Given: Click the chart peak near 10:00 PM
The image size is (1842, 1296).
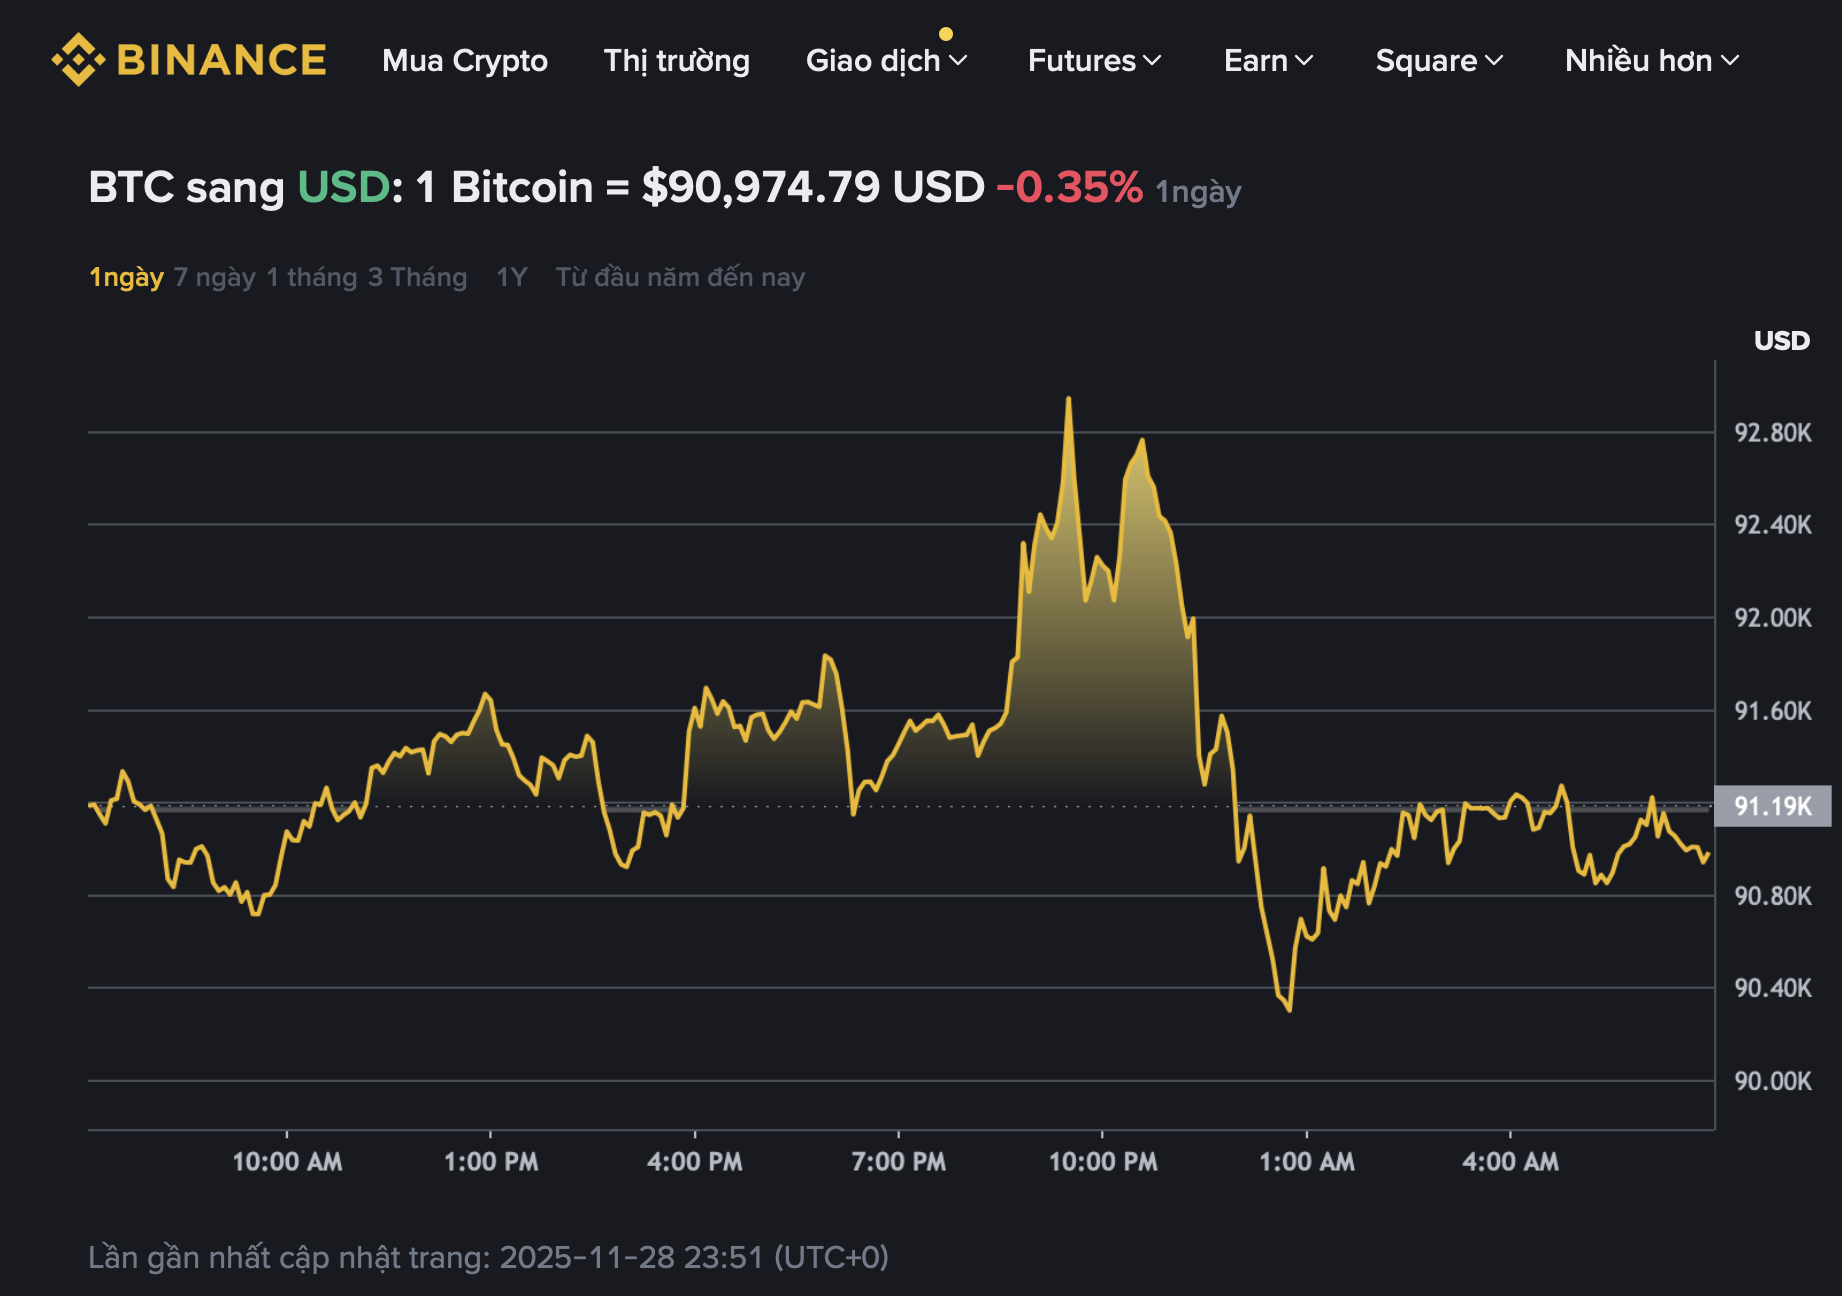Looking at the screenshot, I should (x=1069, y=400).
